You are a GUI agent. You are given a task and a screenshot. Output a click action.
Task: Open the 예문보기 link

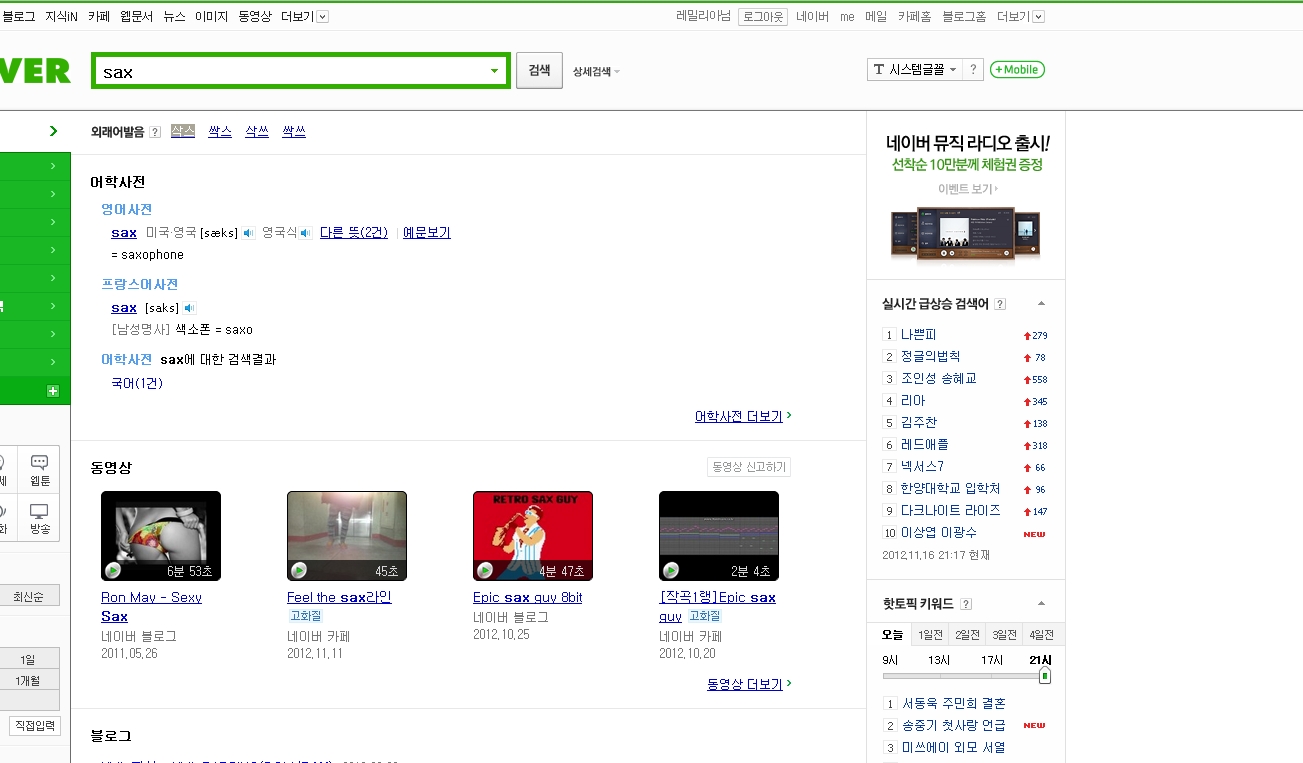427,232
